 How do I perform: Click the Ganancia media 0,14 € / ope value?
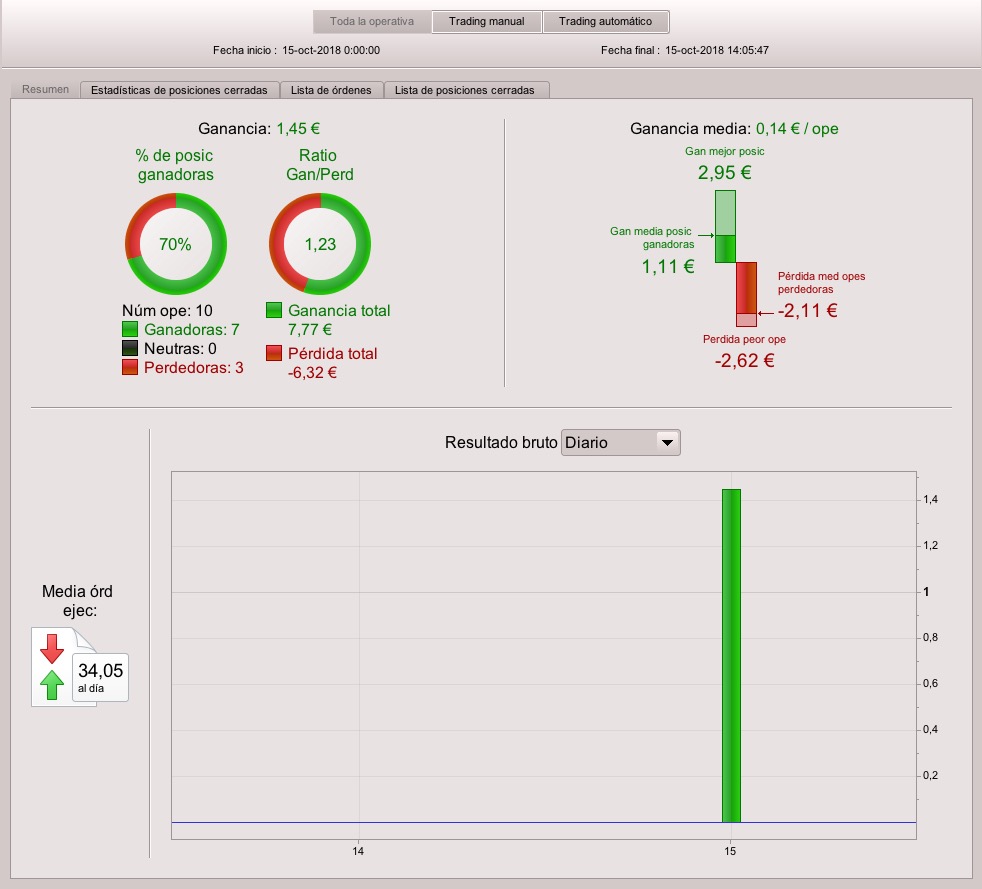(797, 128)
